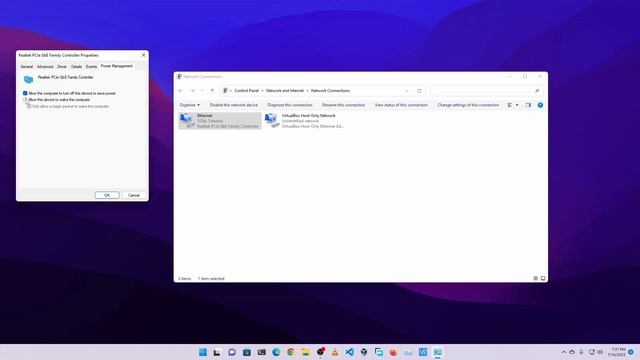Viewport: 640px width, 360px height.
Task: Open the taskbar clock and date
Action: pyautogui.click(x=616, y=352)
